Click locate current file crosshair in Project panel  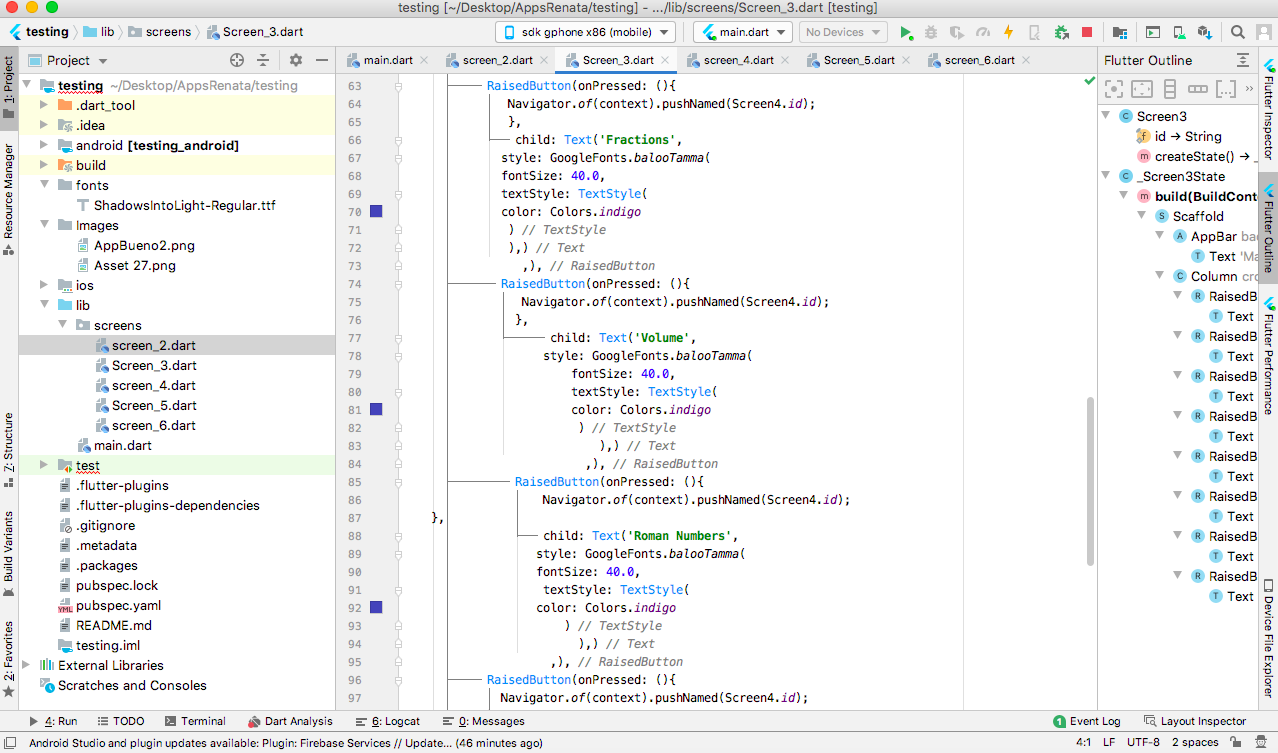tap(237, 60)
